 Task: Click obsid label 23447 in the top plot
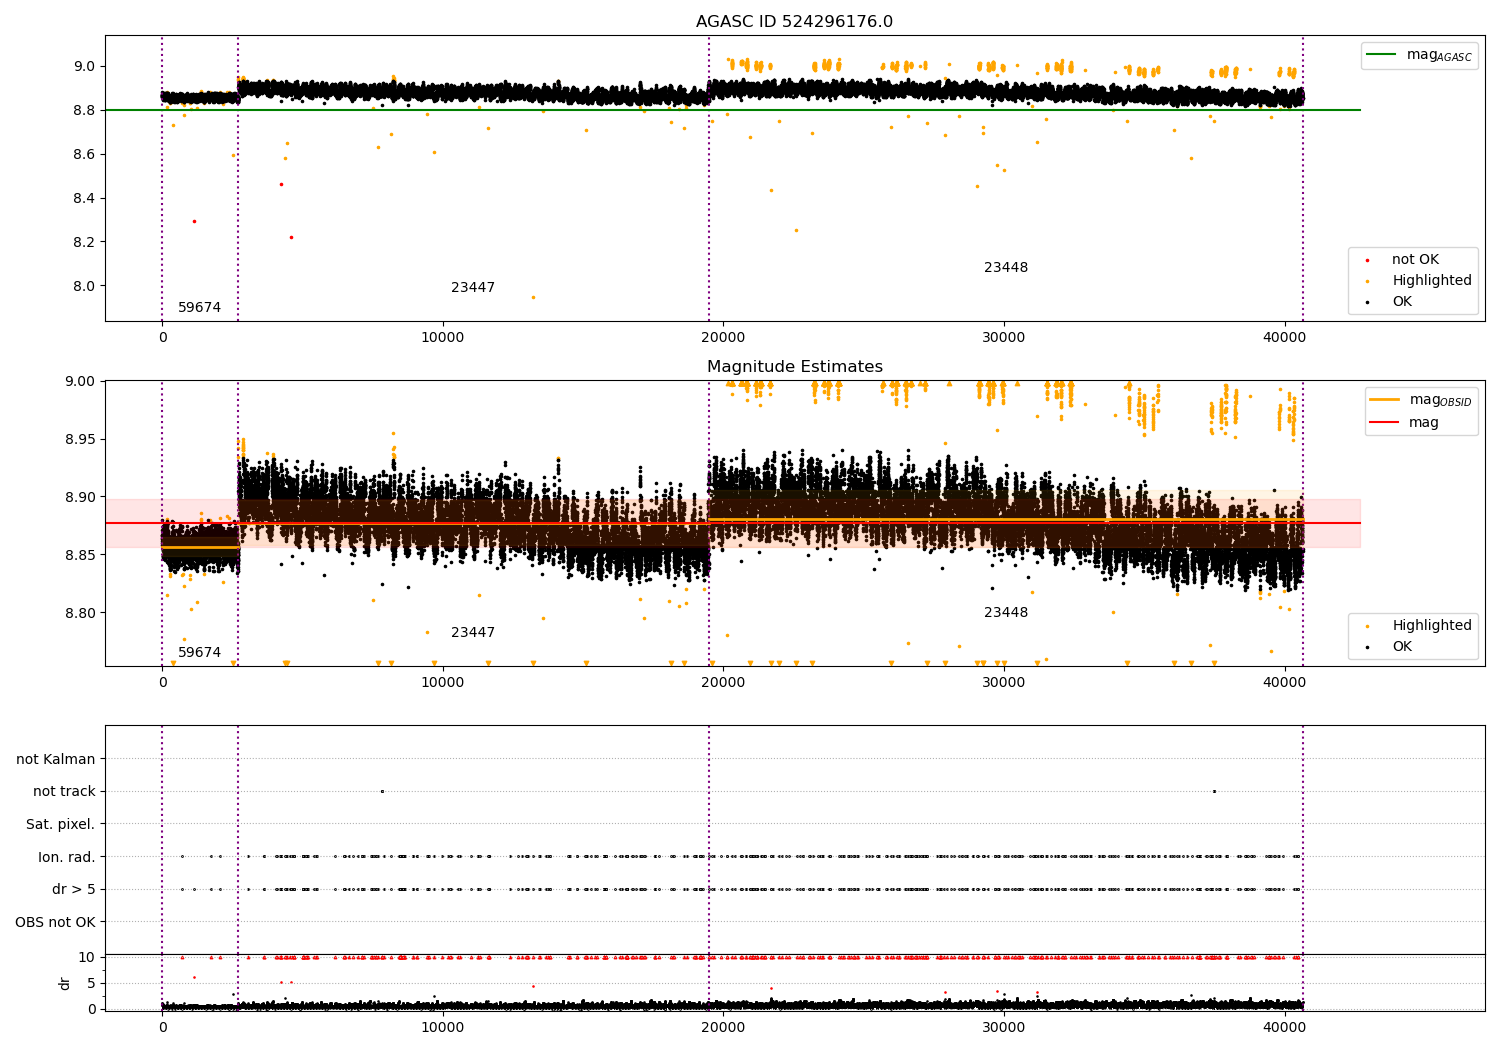click(473, 288)
